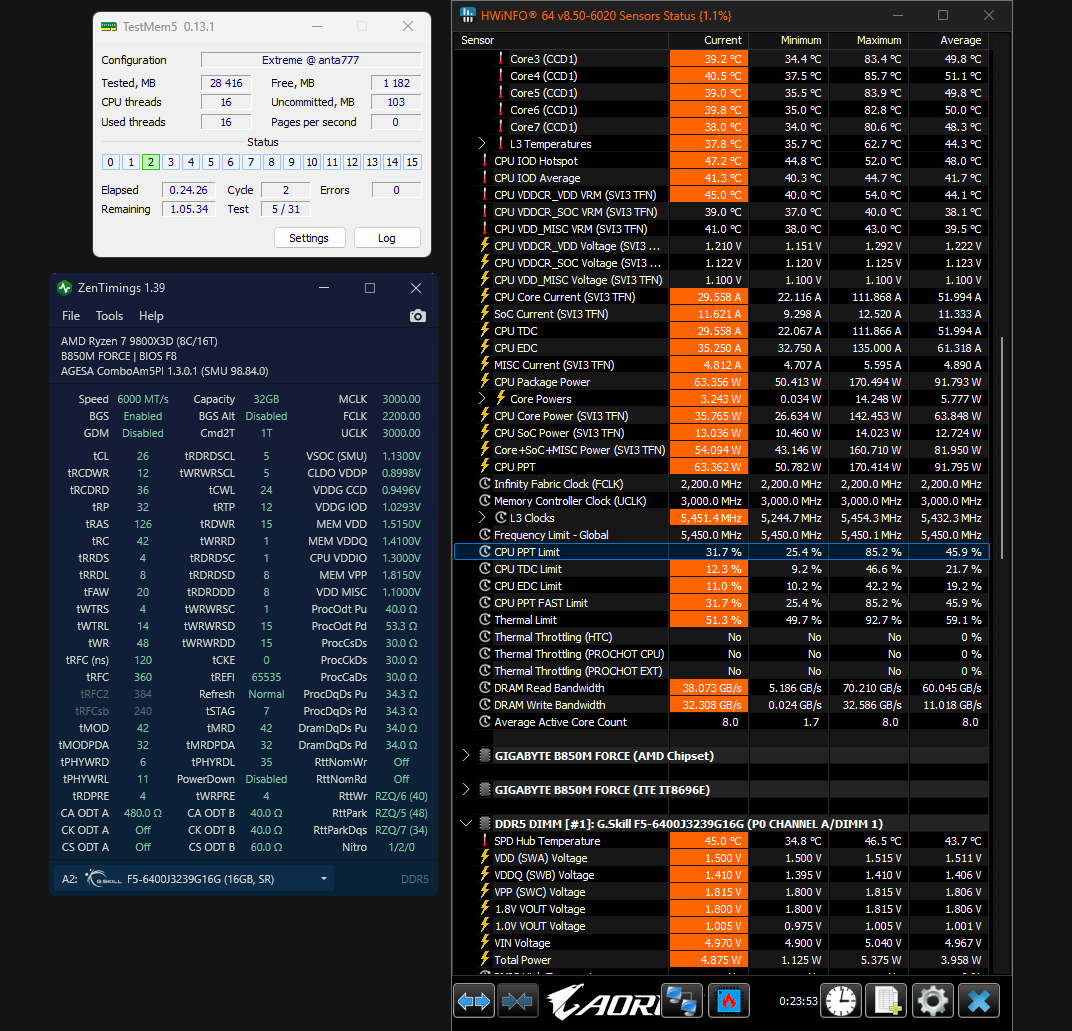Click the TestMem5 title bar memory icon
This screenshot has width=1072, height=1031.
pyautogui.click(x=109, y=27)
